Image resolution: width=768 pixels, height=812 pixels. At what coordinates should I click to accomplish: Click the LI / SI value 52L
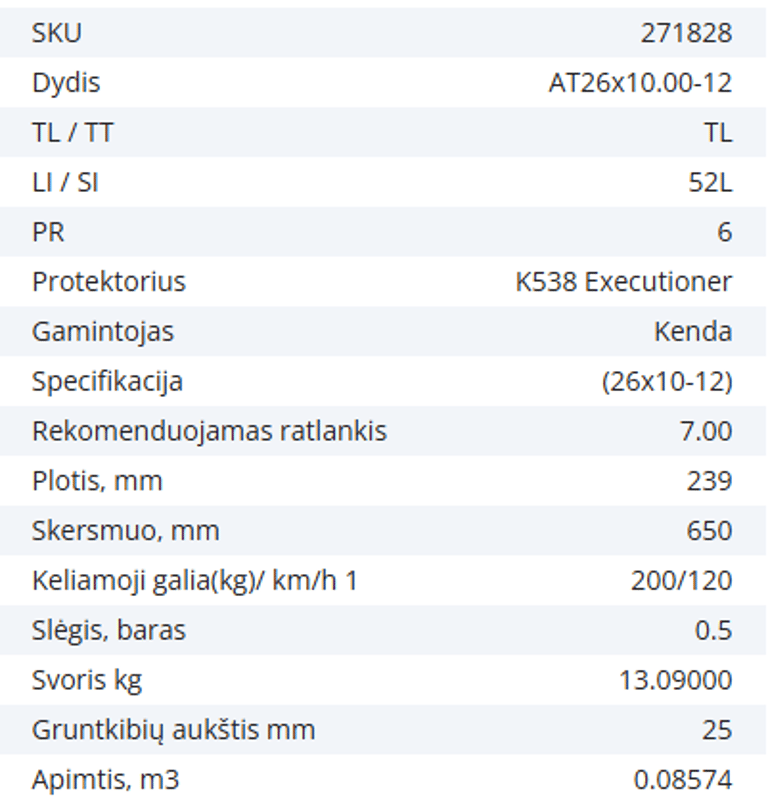coord(710,182)
